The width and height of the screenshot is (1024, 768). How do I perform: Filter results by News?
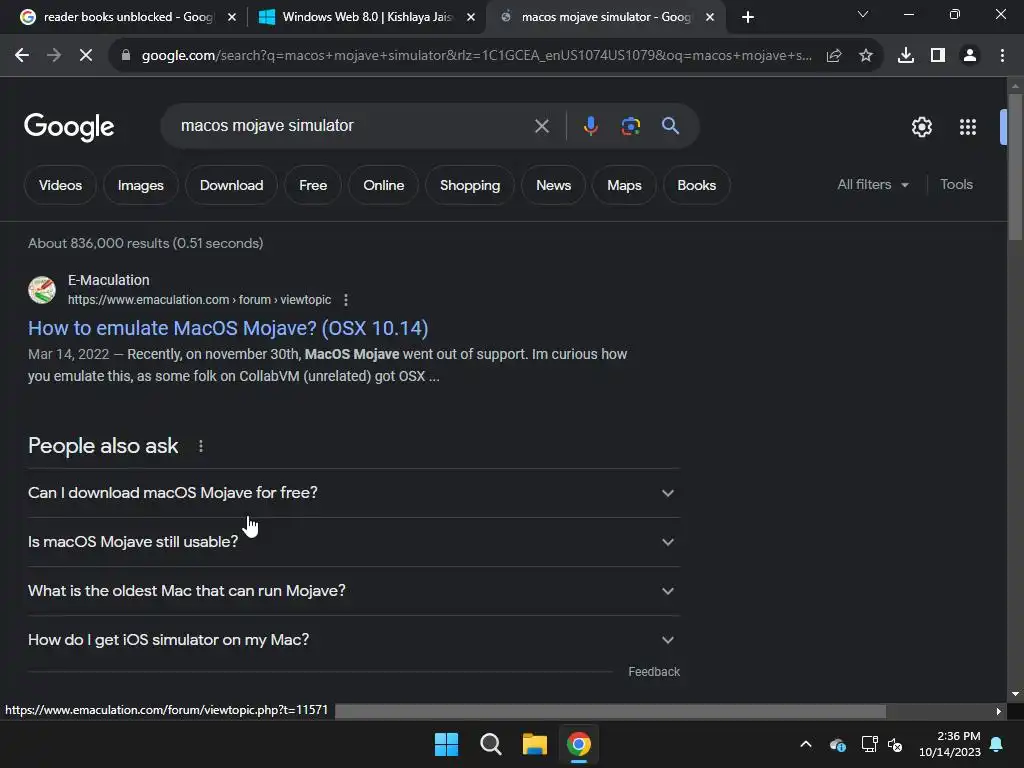click(553, 185)
